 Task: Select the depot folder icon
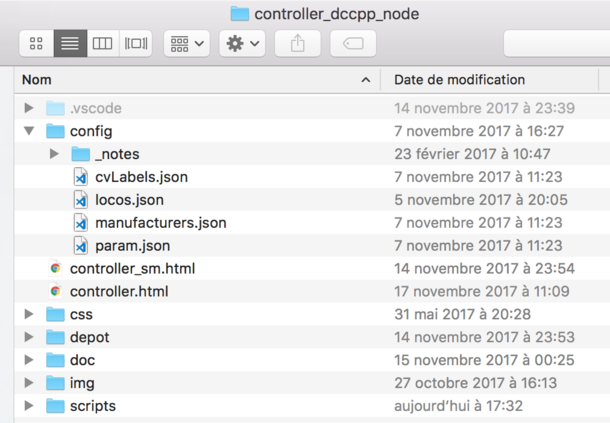pos(55,337)
